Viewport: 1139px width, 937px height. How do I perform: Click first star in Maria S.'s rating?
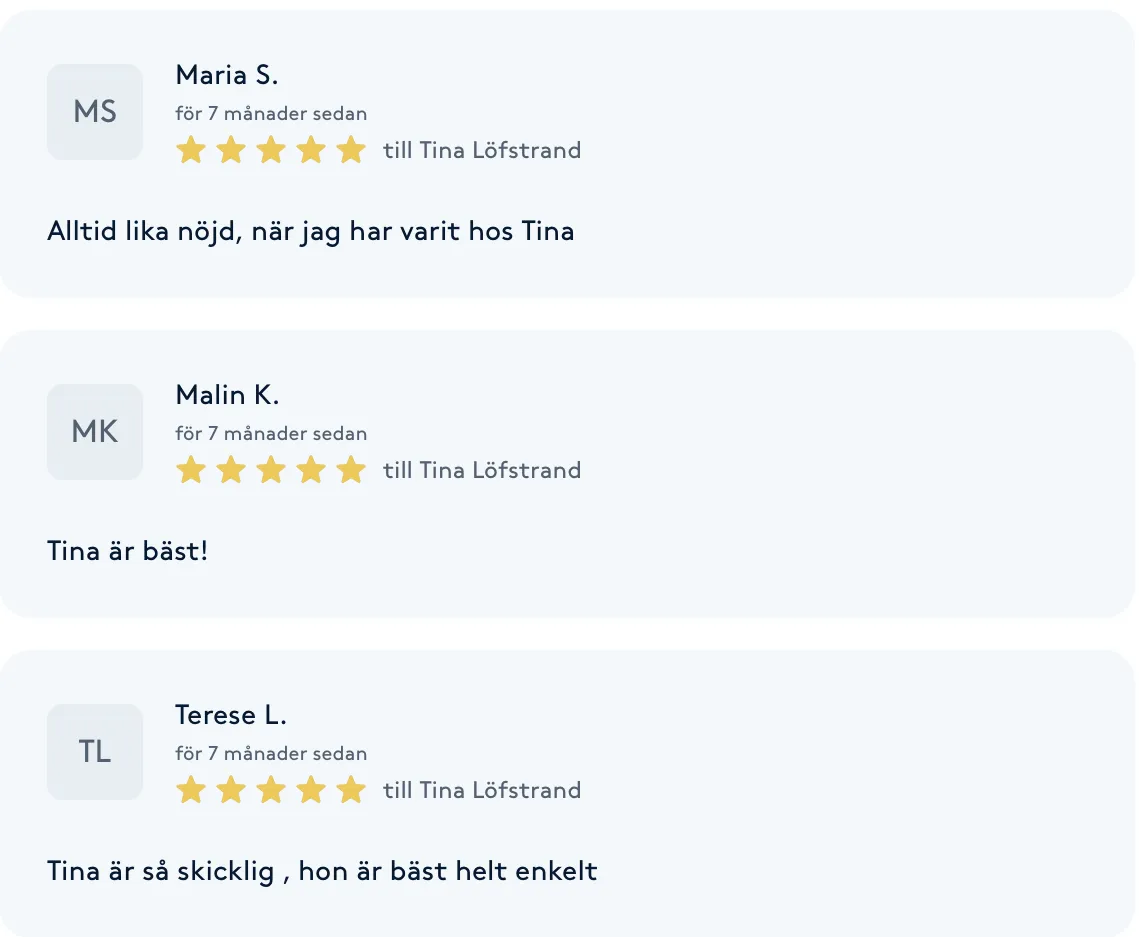[190, 151]
